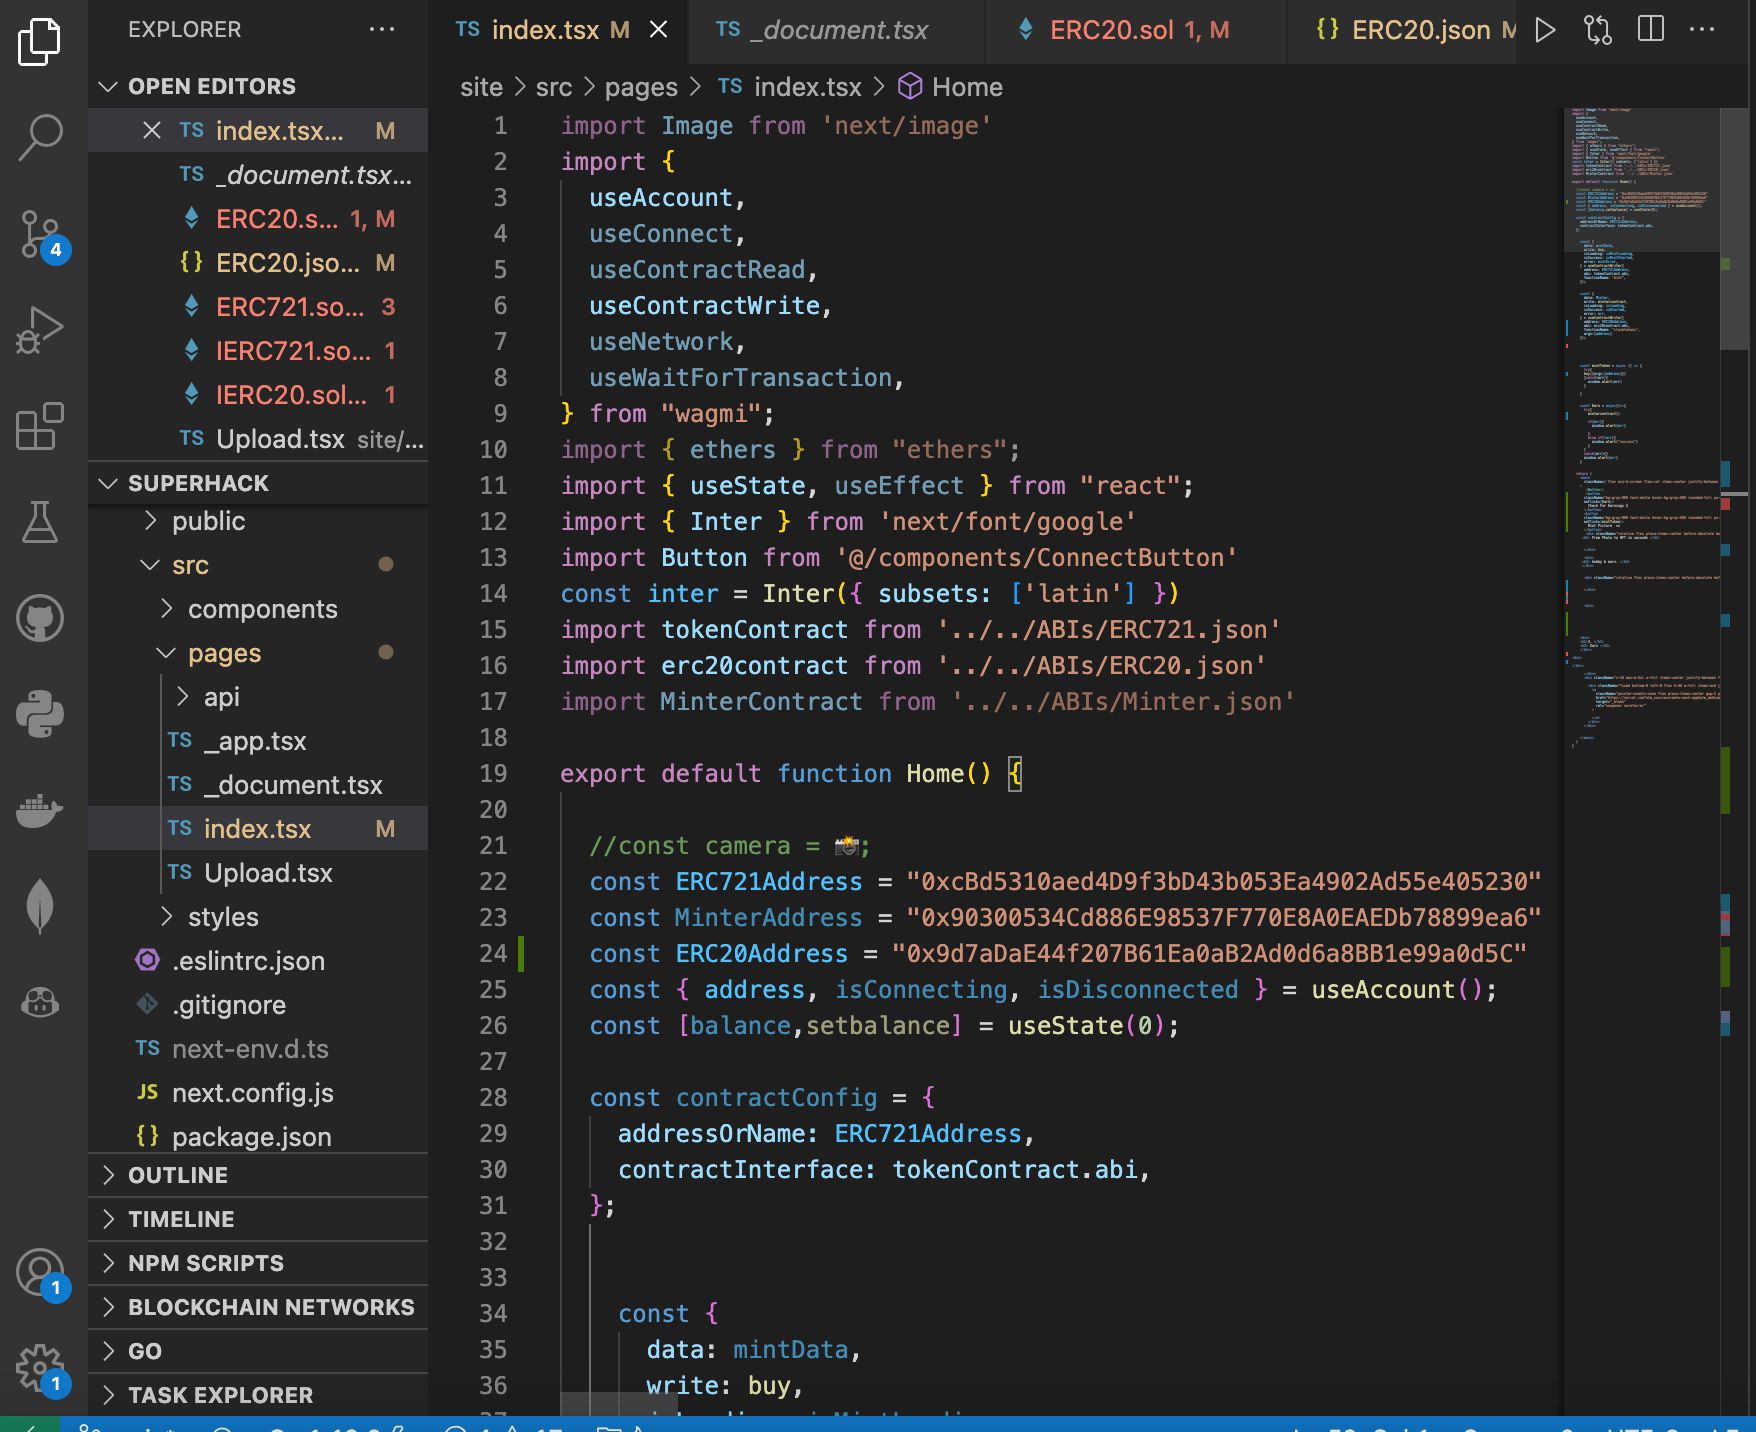Viewport: 1756px width, 1432px height.
Task: Open IERC20.sol from Open Editors
Action: coord(258,395)
